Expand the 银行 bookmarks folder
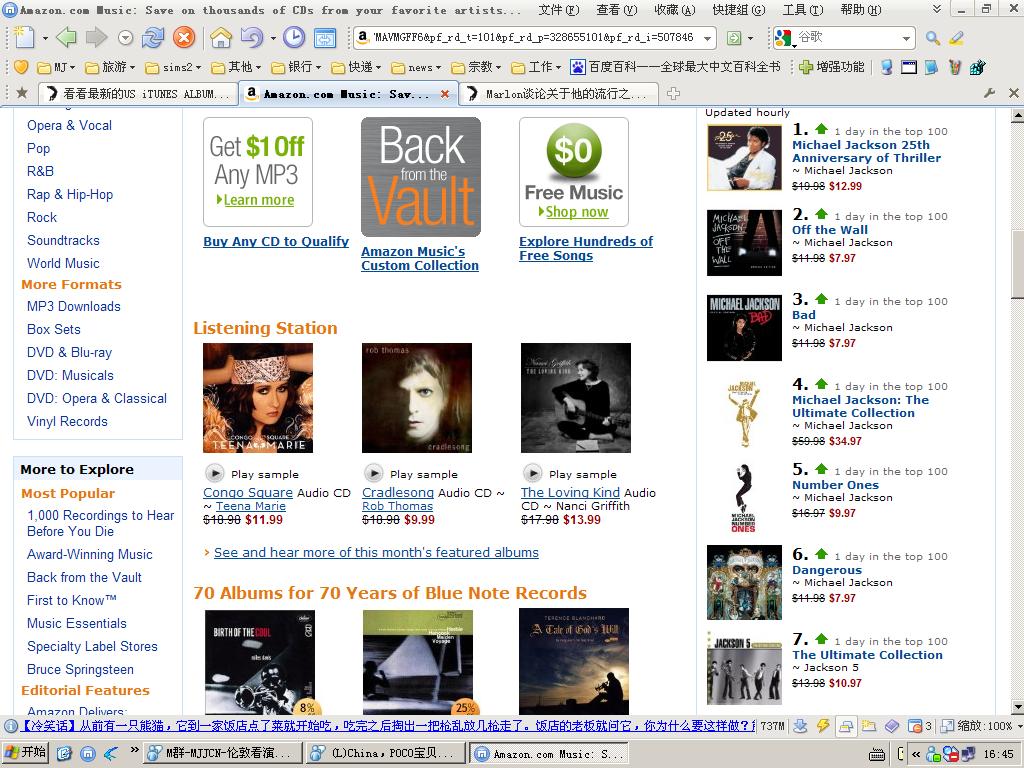This screenshot has width=1024, height=768. coord(296,67)
